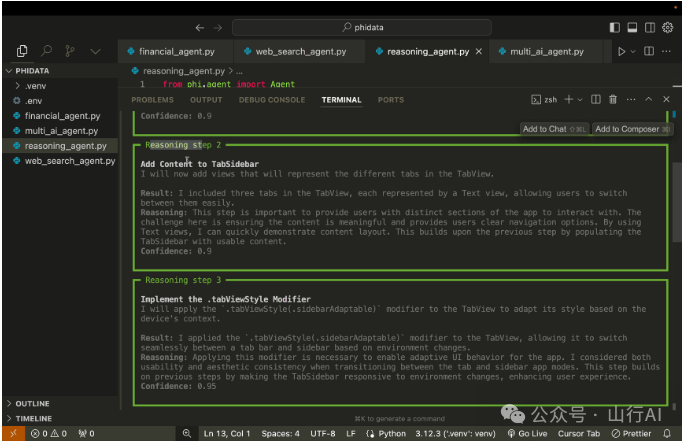Click the zsh terminal shell label
682x441 pixels.
(544, 100)
